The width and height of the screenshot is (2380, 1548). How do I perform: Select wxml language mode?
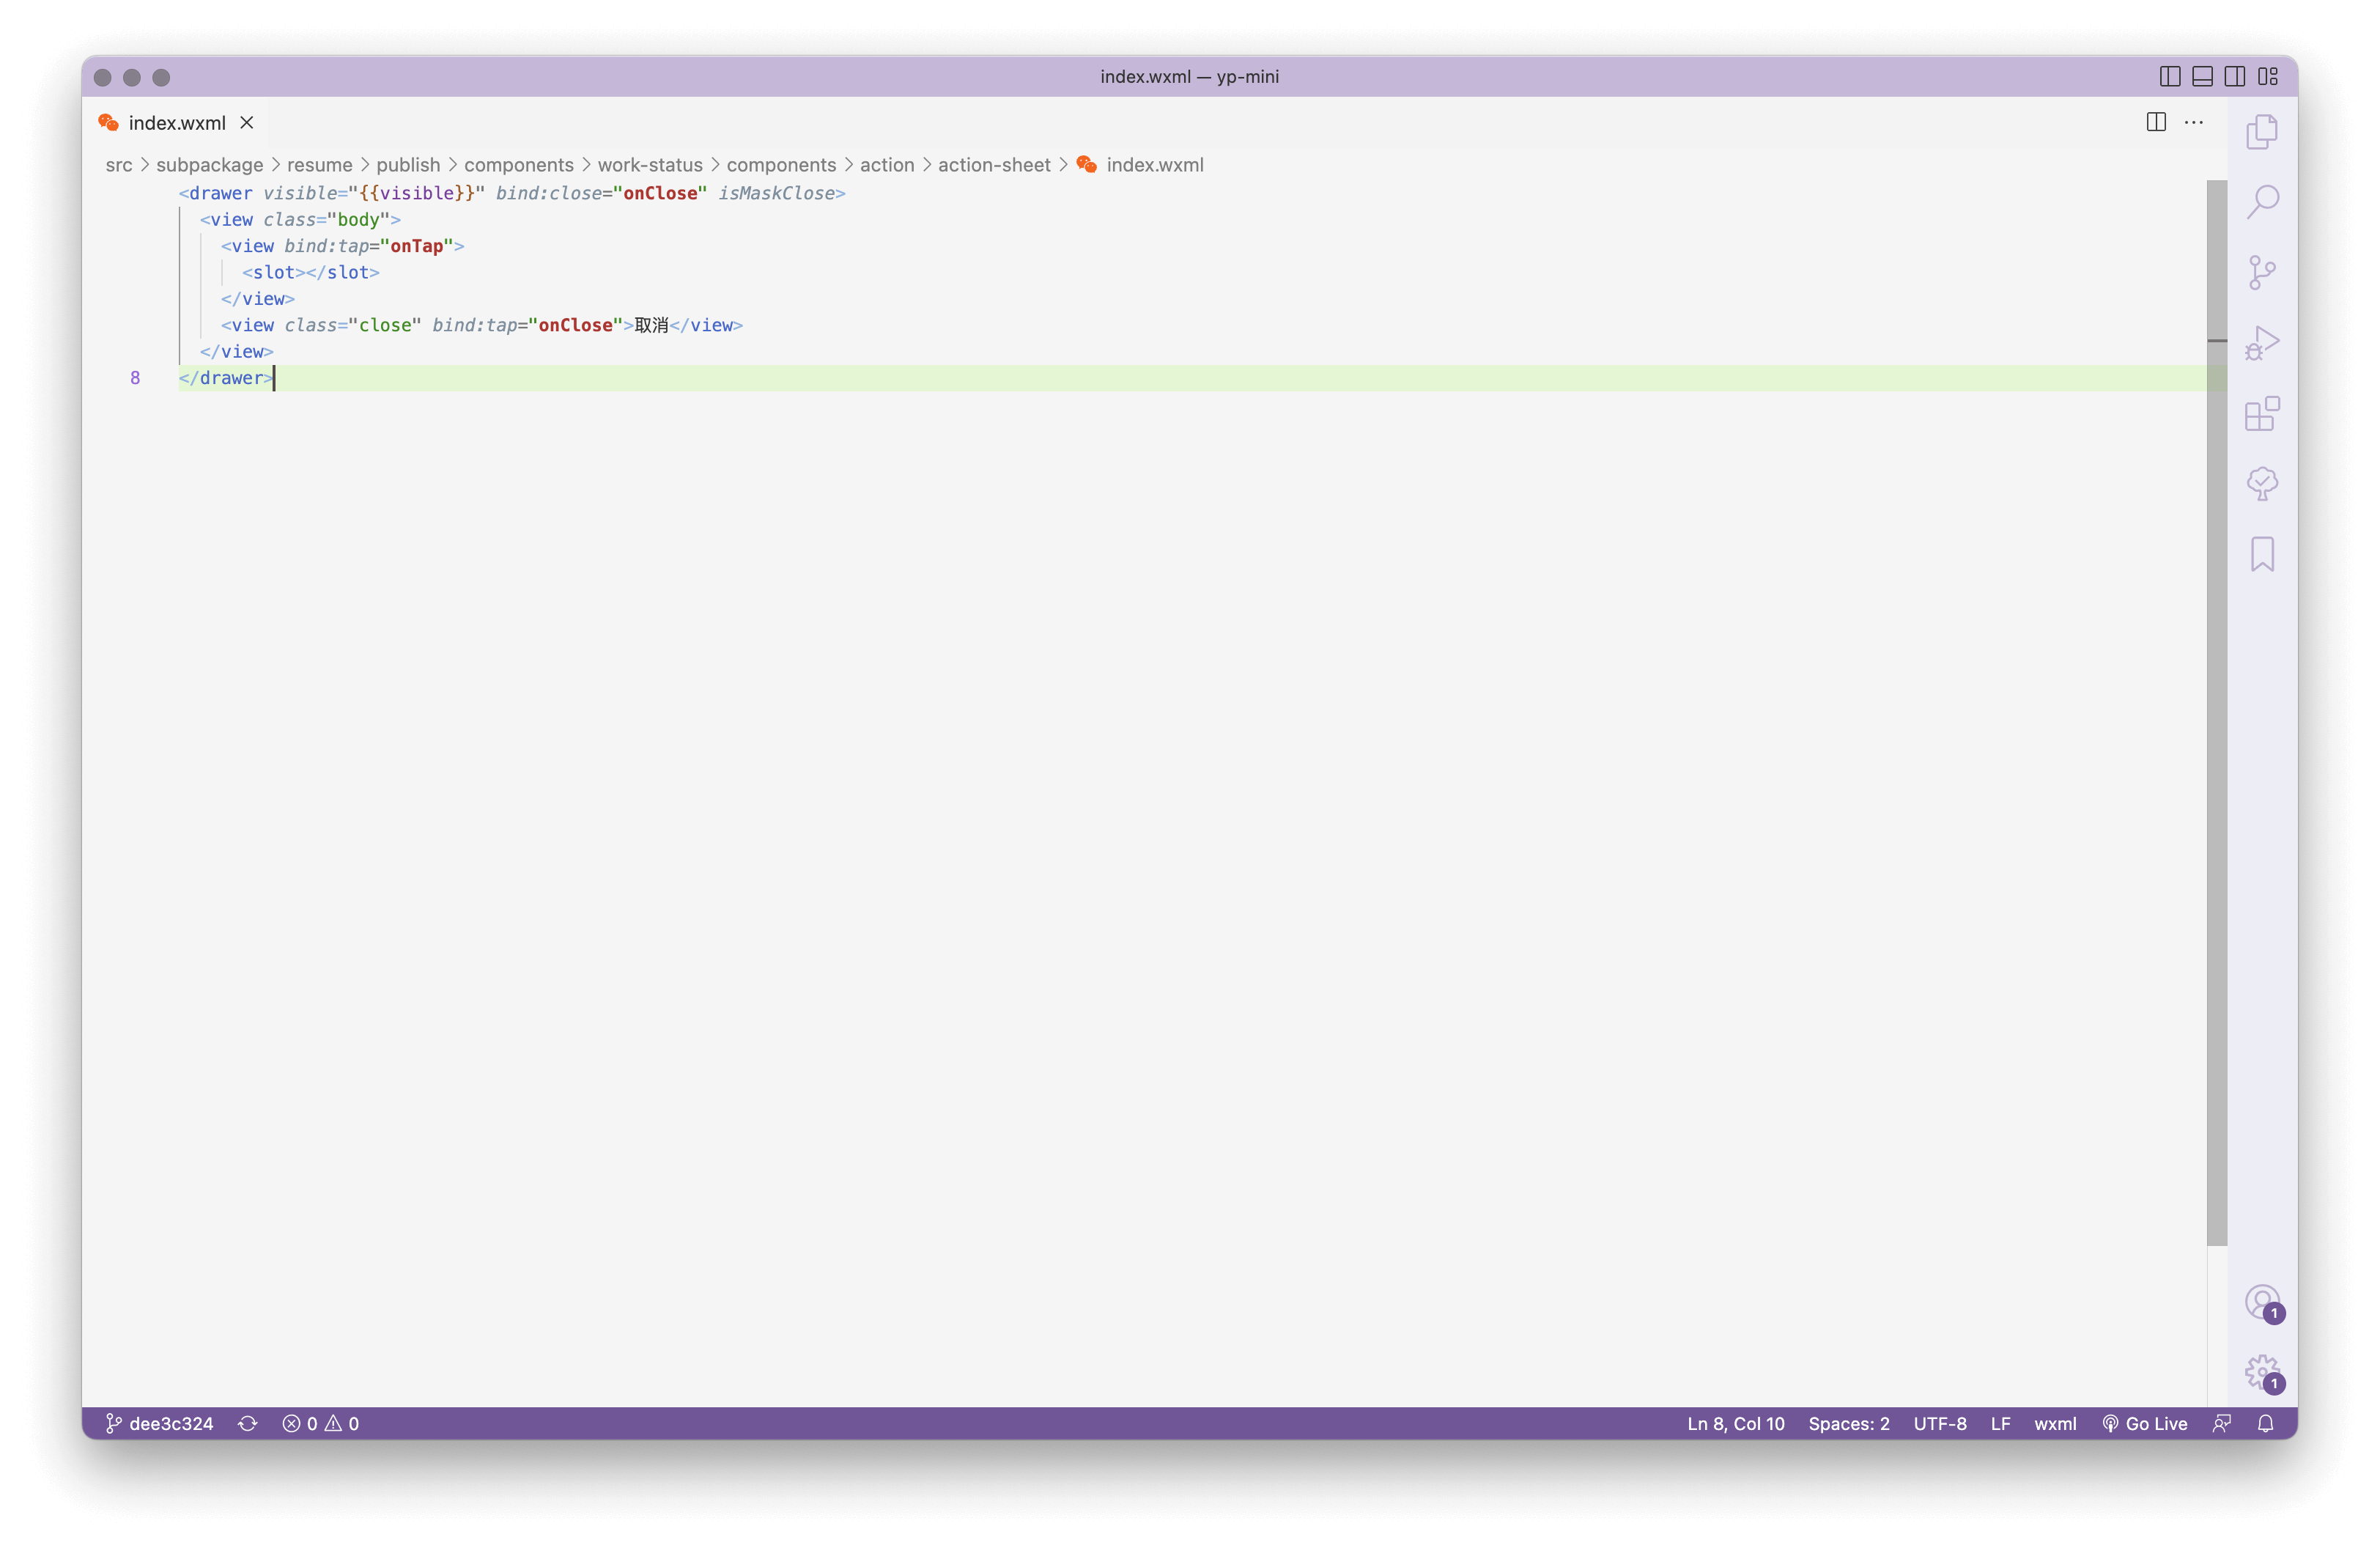tap(2055, 1423)
